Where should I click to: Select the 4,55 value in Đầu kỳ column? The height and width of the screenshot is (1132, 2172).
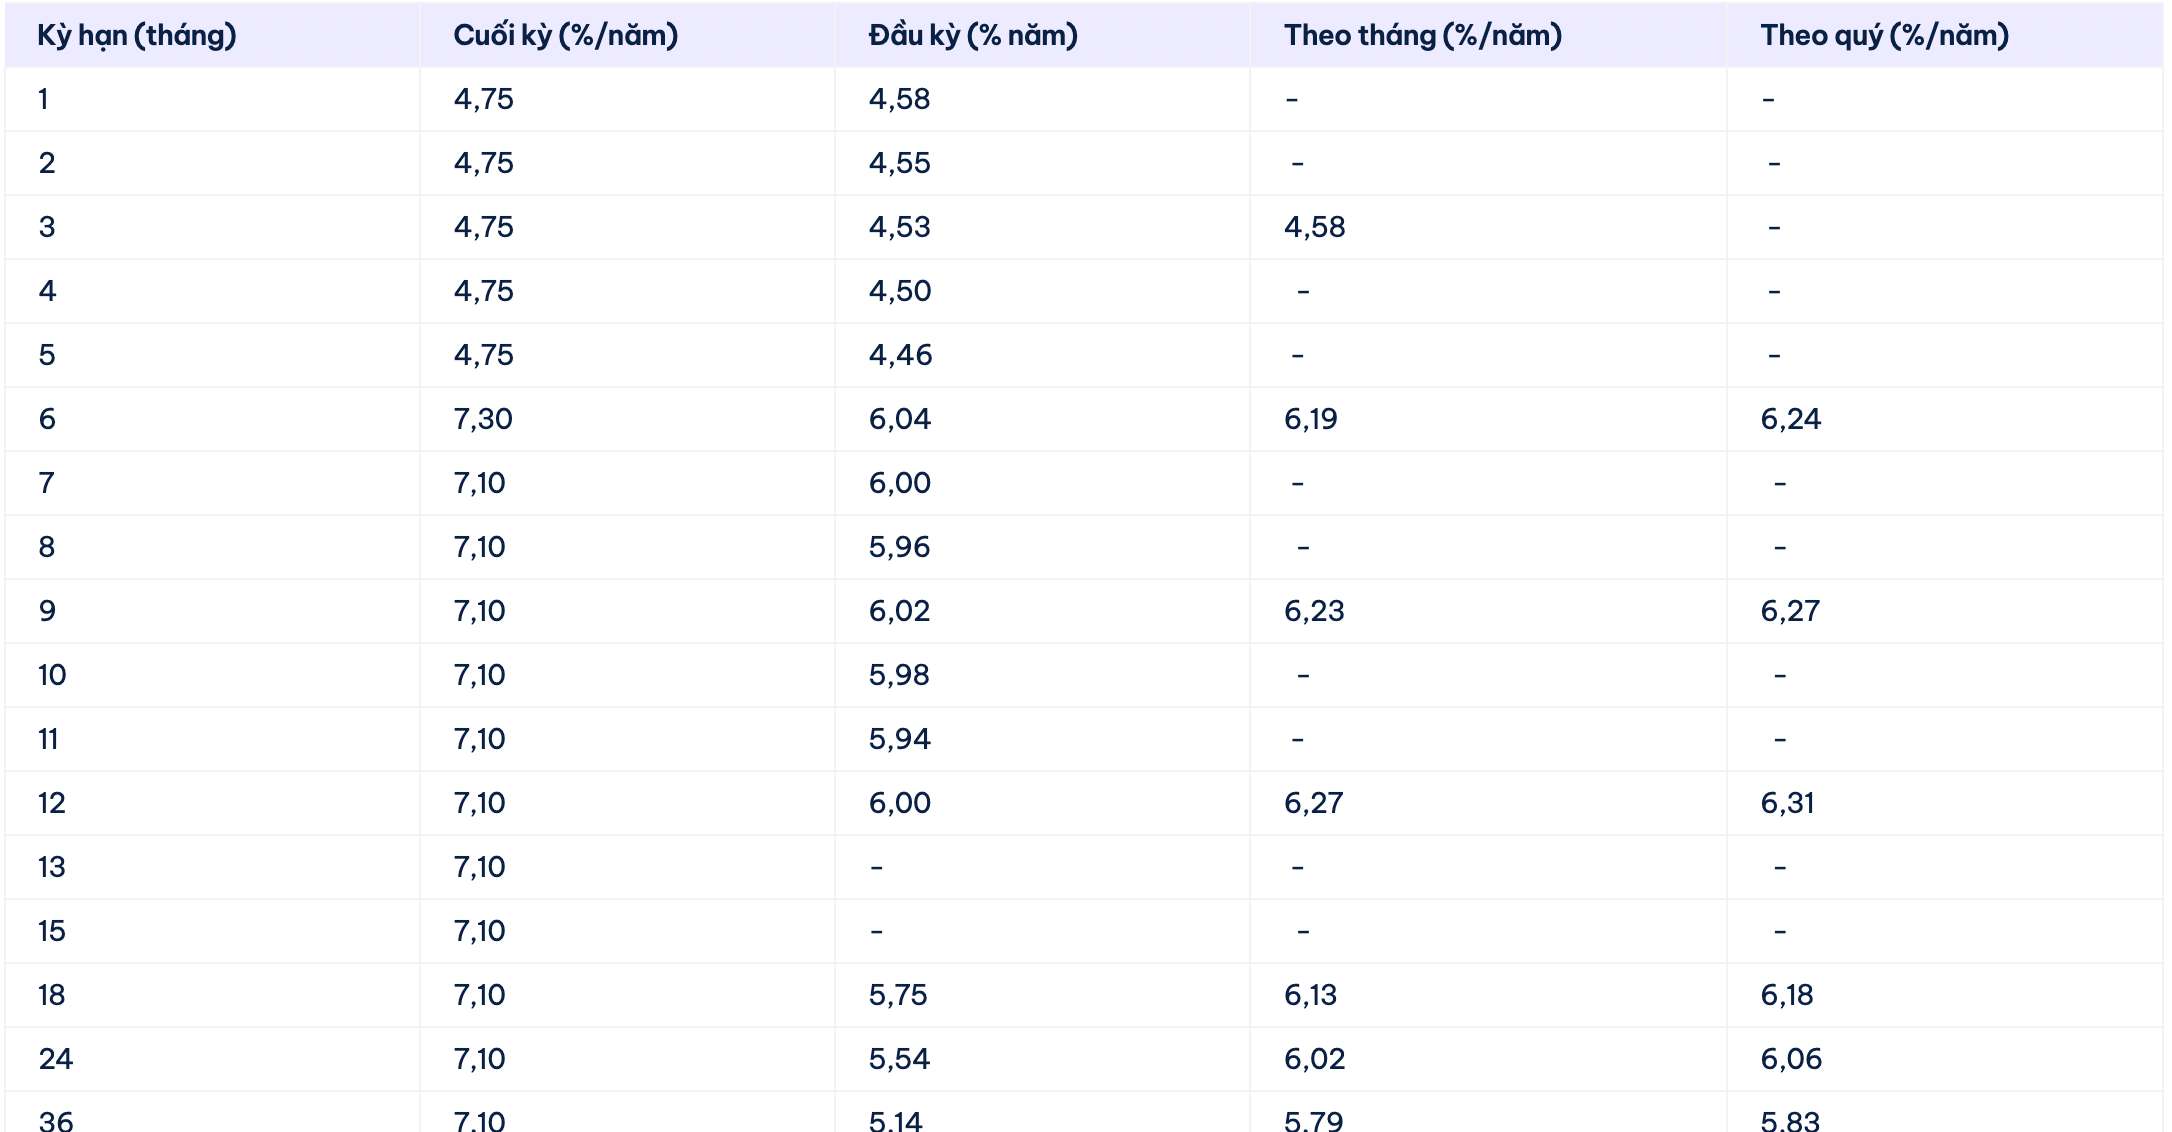(x=899, y=163)
